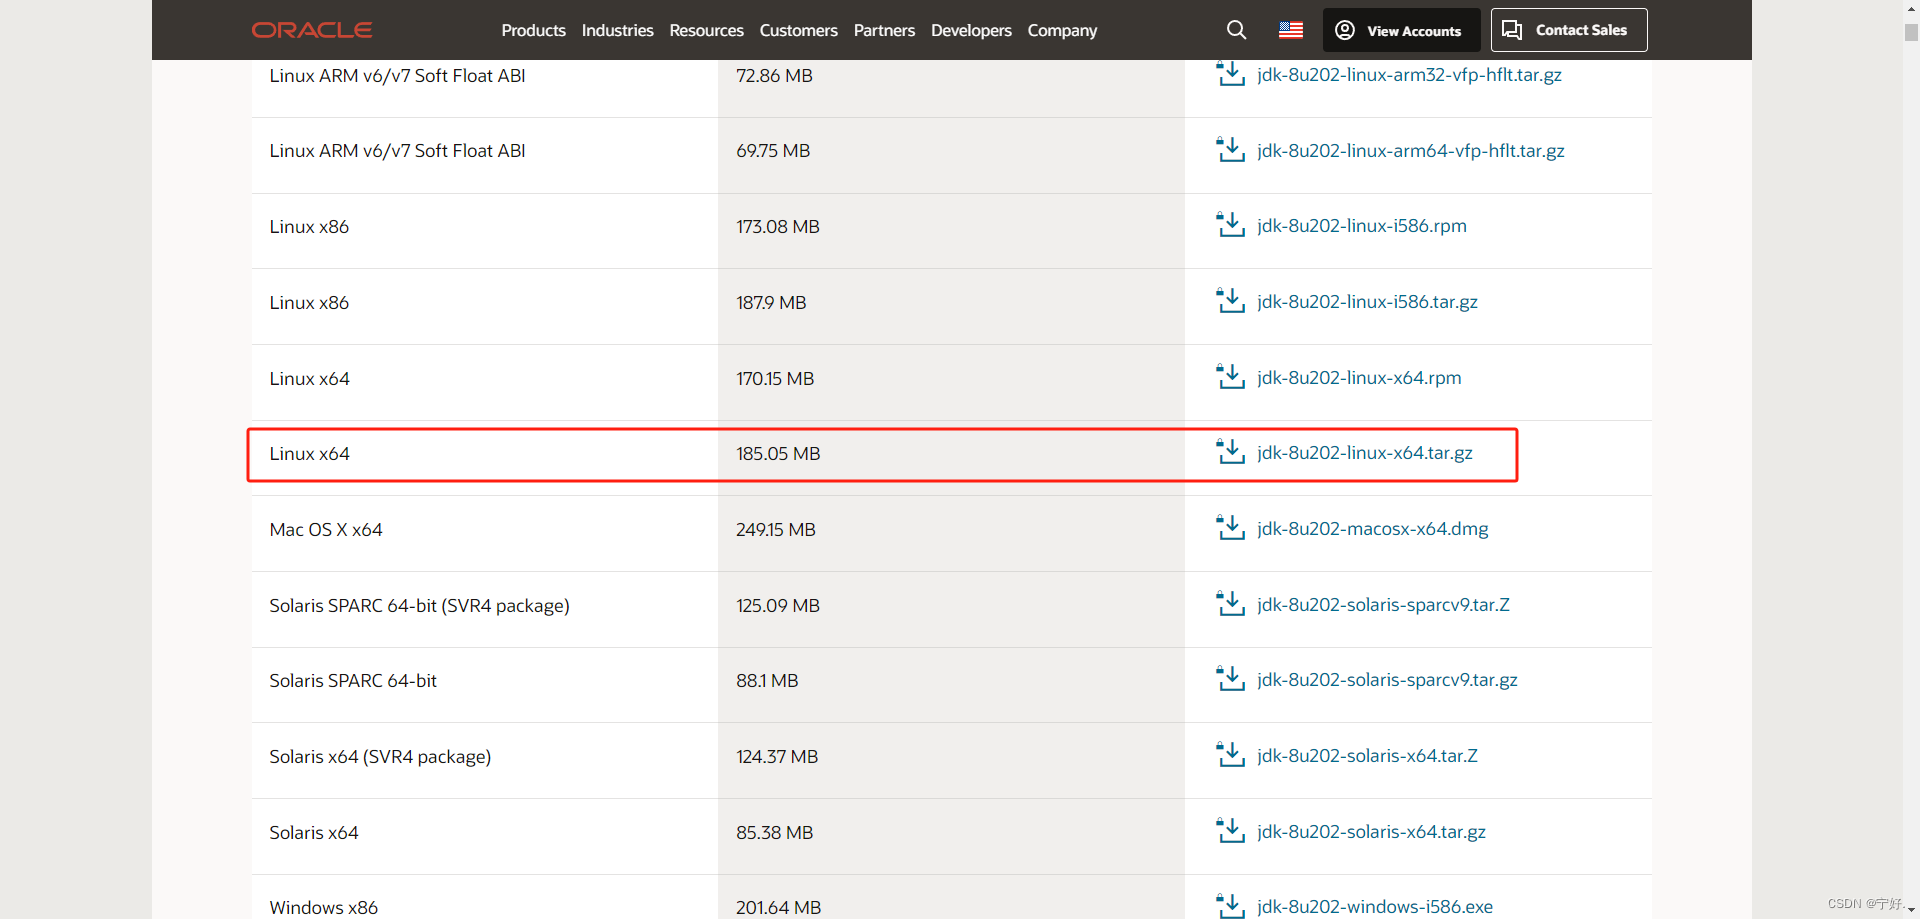Download jdk-8u202-solaris-sparcv9.tar.Z link
Viewport: 1920px width, 919px height.
(1383, 605)
